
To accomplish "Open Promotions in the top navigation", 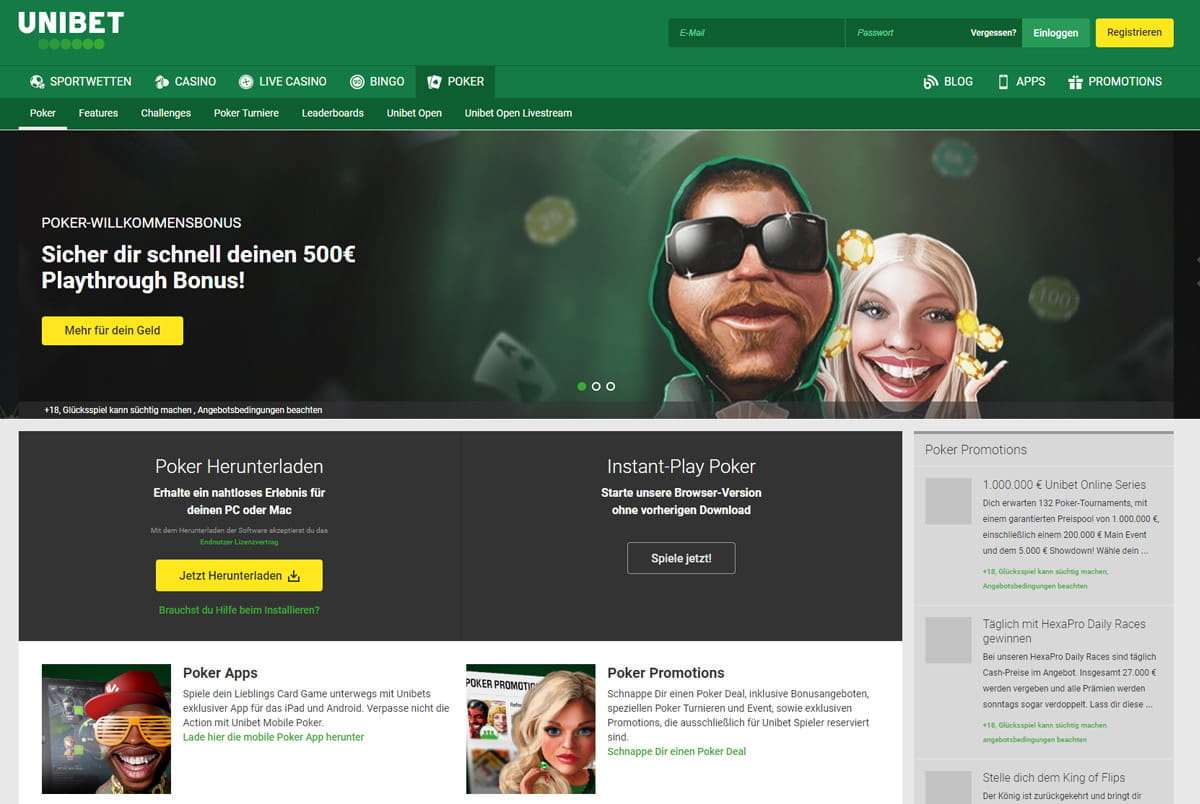I will [1115, 82].
